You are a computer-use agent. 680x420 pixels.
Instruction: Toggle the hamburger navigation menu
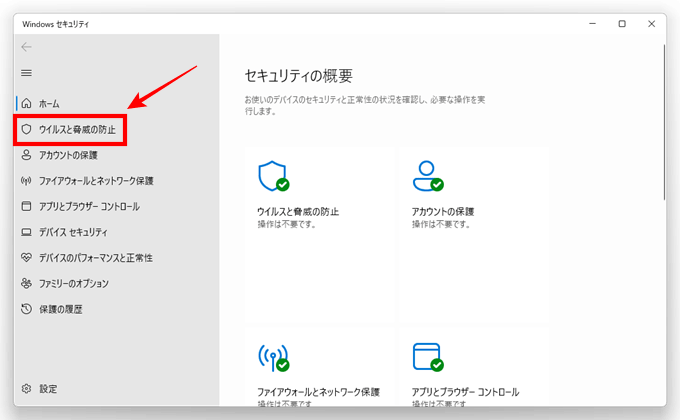26,73
